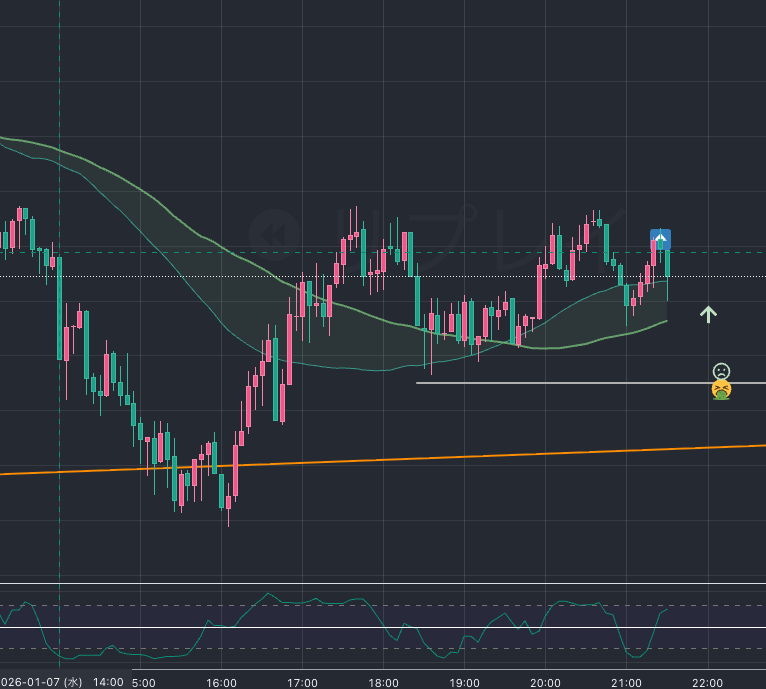Click the 2026-01-07 14:00 date label
Screen dimensions: 766x689
(62, 682)
